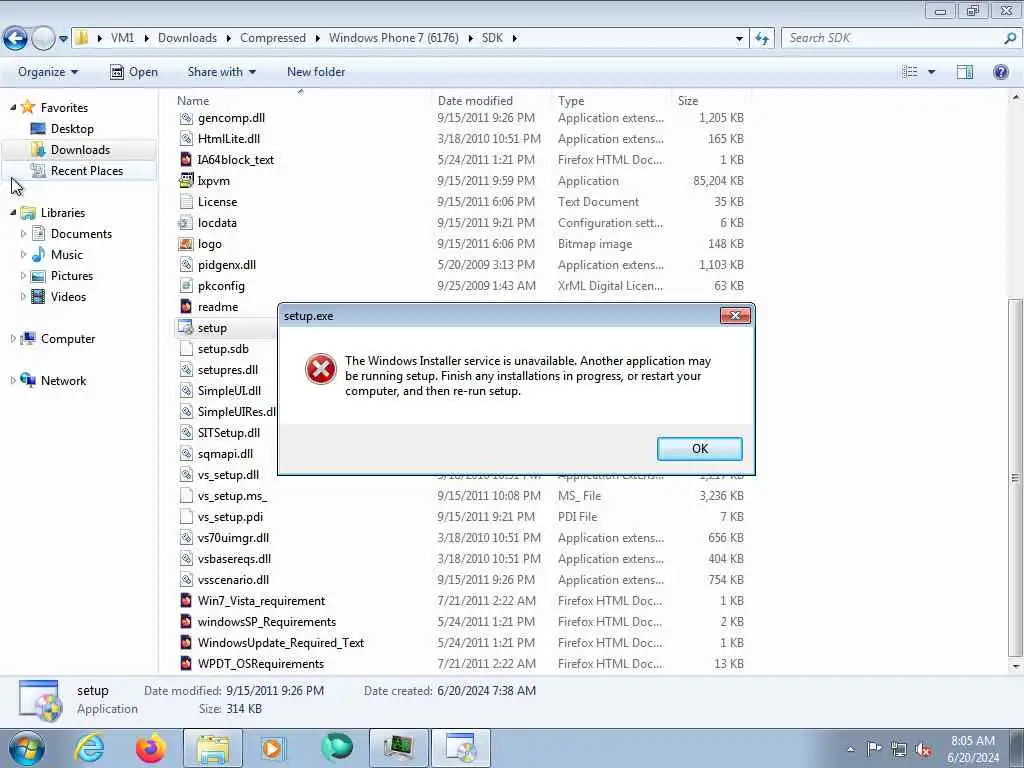This screenshot has width=1024, height=768.
Task: Click the WPDT_OSRequirements file icon
Action: [x=186, y=664]
